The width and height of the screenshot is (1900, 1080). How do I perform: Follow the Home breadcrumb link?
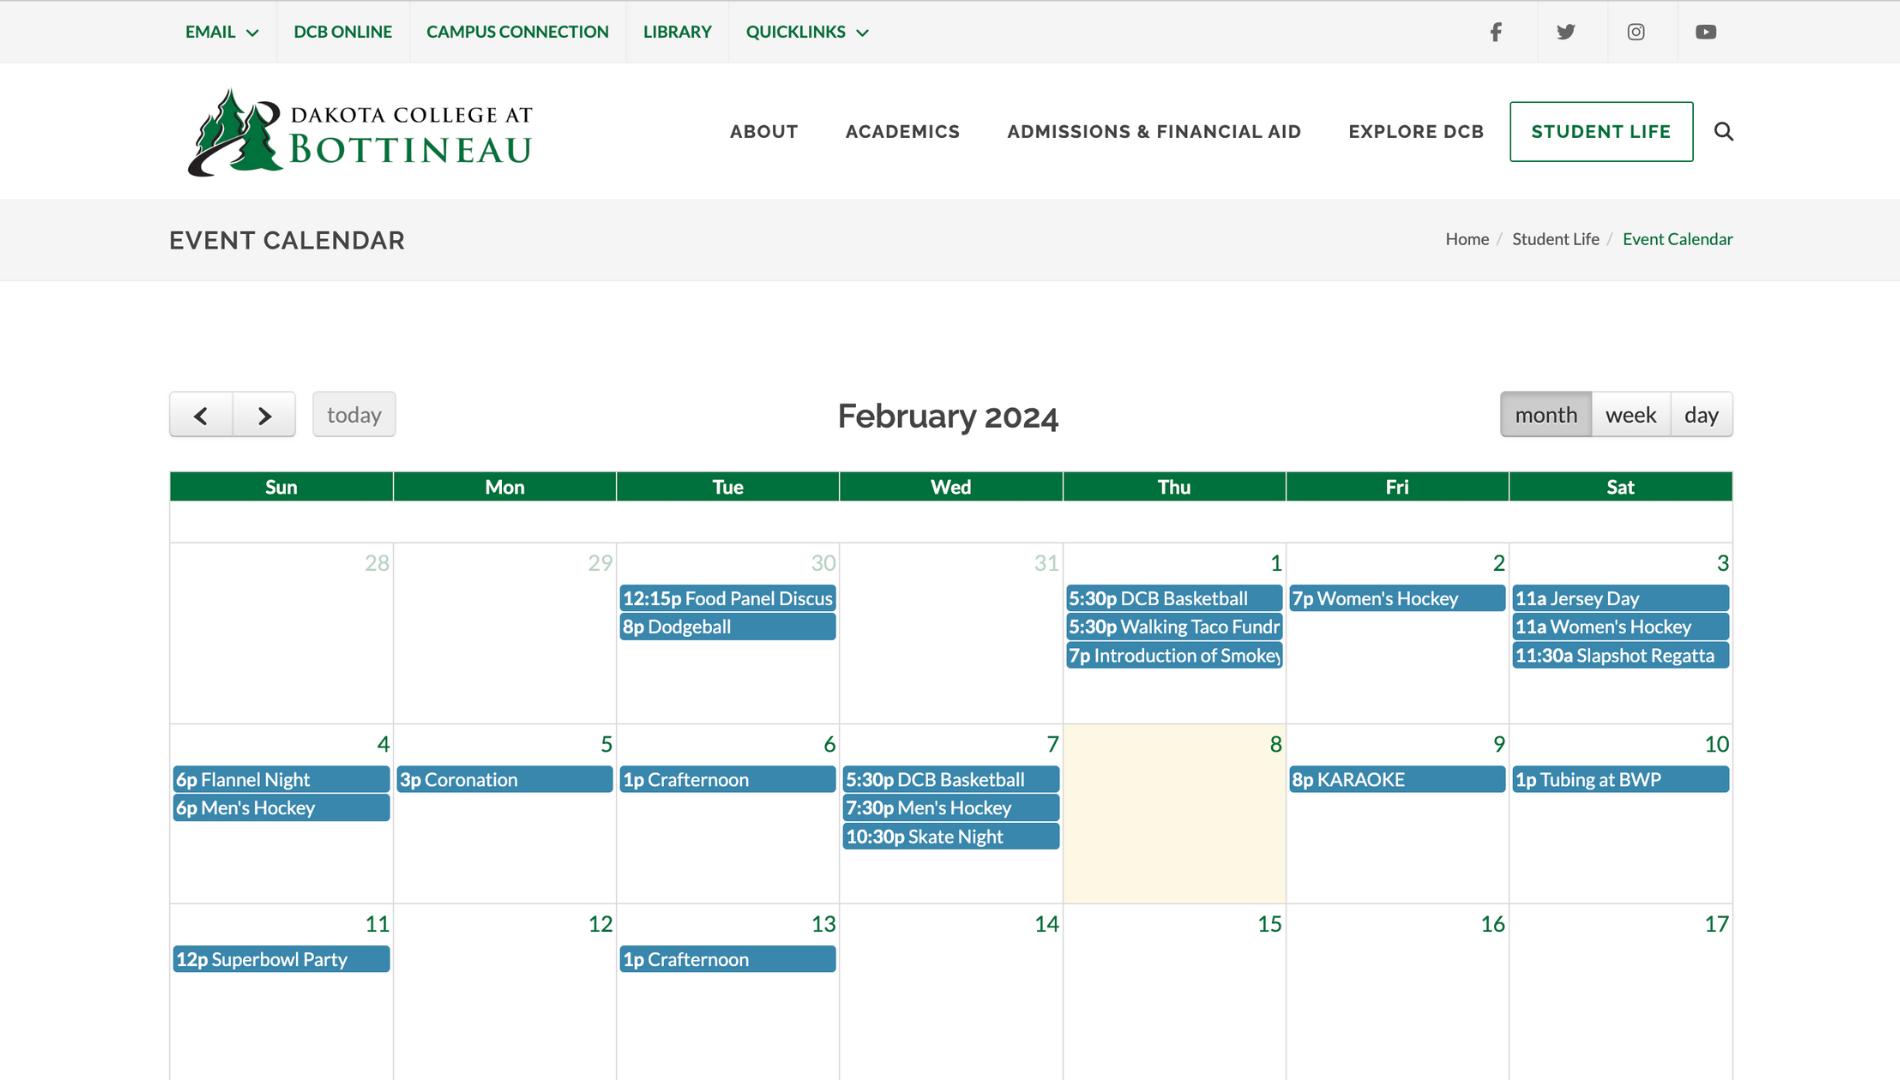(1466, 239)
